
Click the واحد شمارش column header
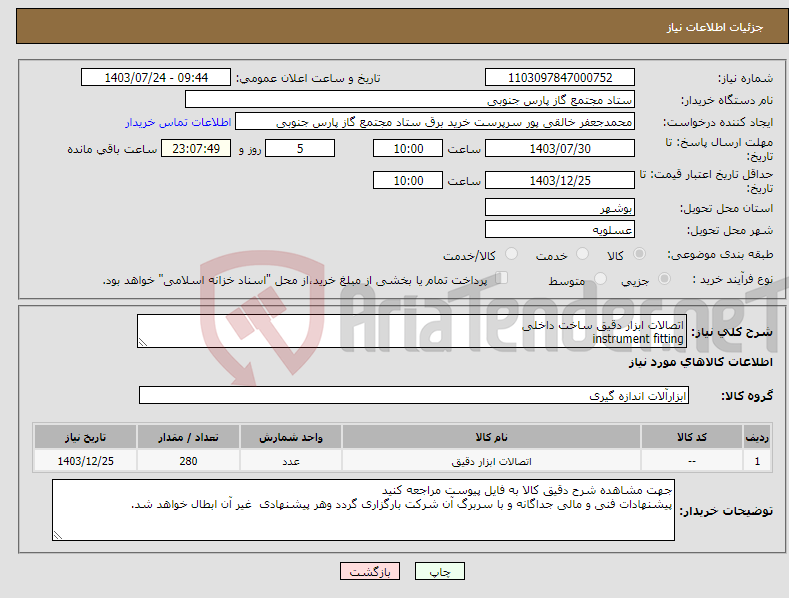click(x=291, y=437)
